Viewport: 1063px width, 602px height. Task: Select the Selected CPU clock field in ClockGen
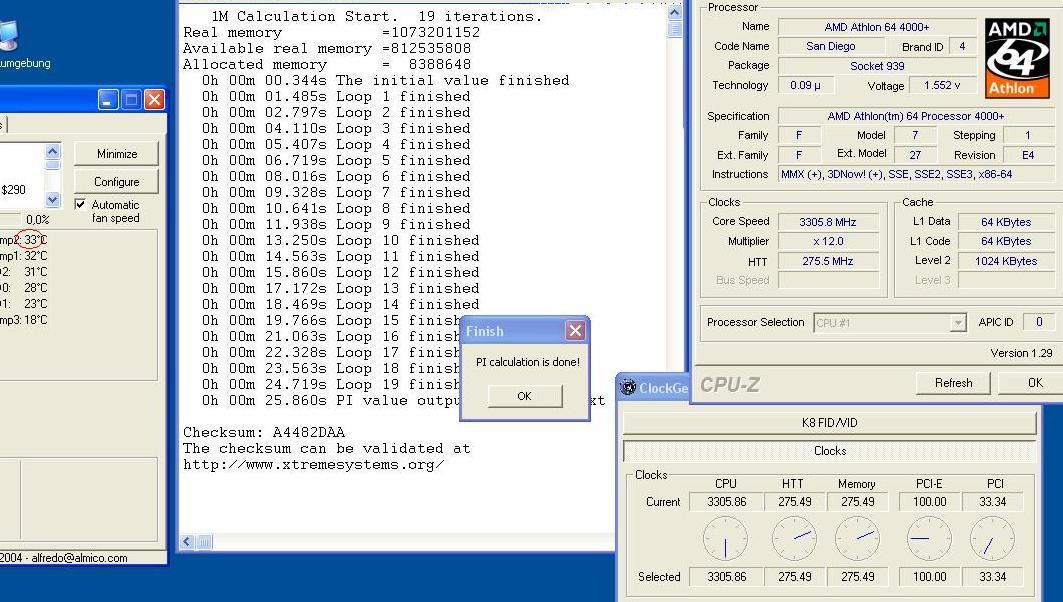(726, 577)
